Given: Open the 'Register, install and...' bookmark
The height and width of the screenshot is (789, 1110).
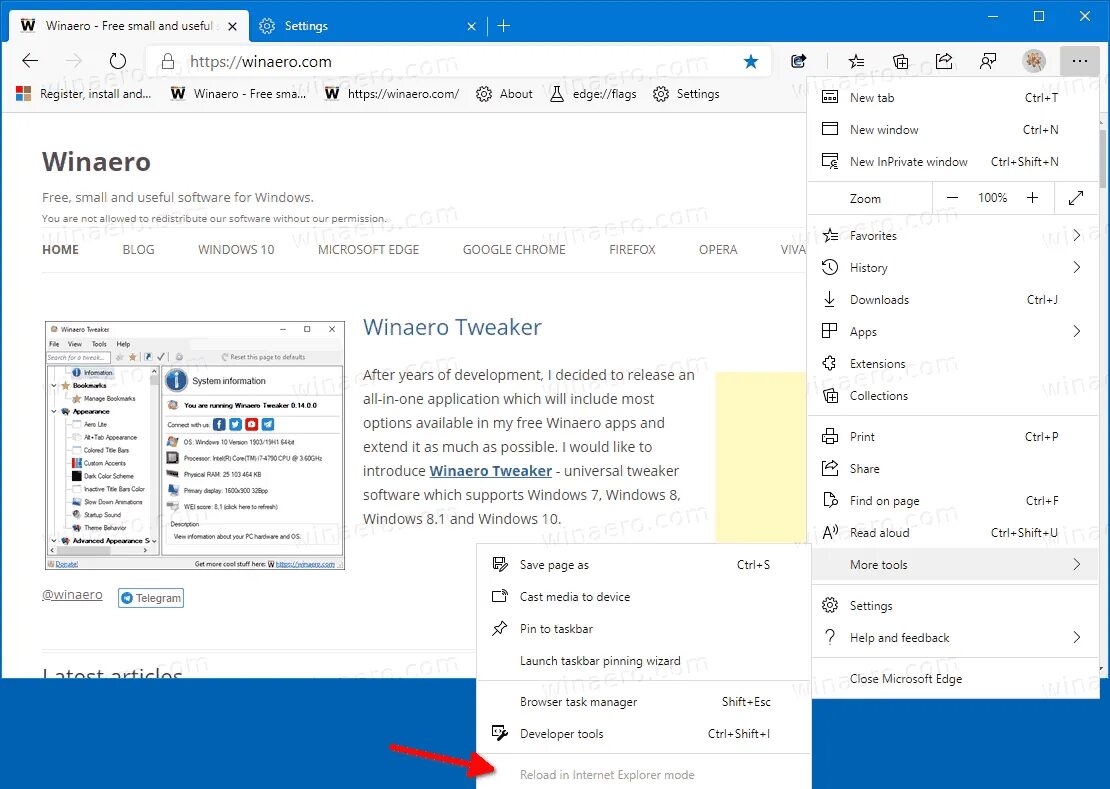Looking at the screenshot, I should 84,94.
